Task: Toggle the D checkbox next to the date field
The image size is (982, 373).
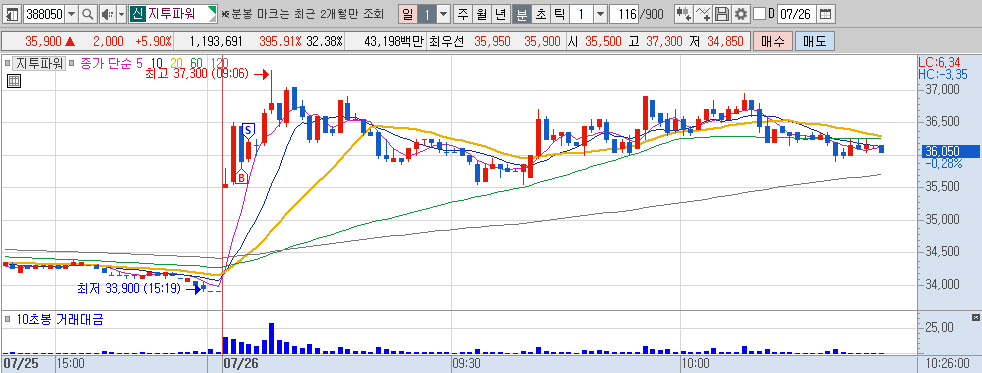Action: (x=759, y=13)
